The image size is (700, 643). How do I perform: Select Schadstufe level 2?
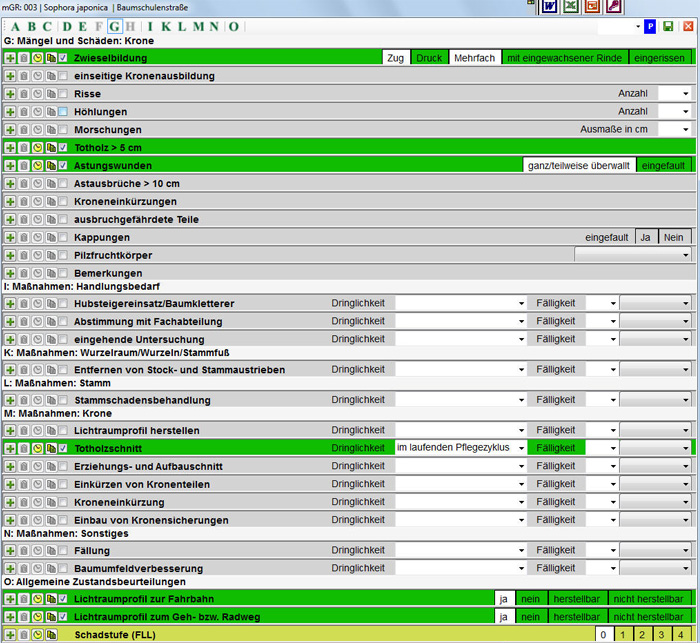click(x=642, y=635)
